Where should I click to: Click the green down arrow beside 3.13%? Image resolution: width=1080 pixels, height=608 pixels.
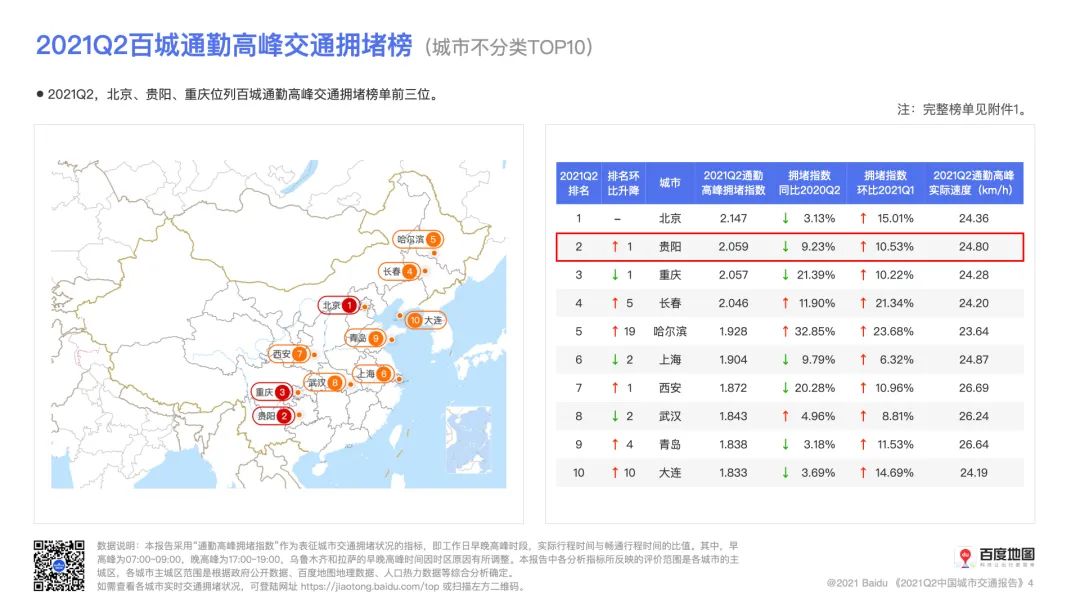(x=785, y=218)
